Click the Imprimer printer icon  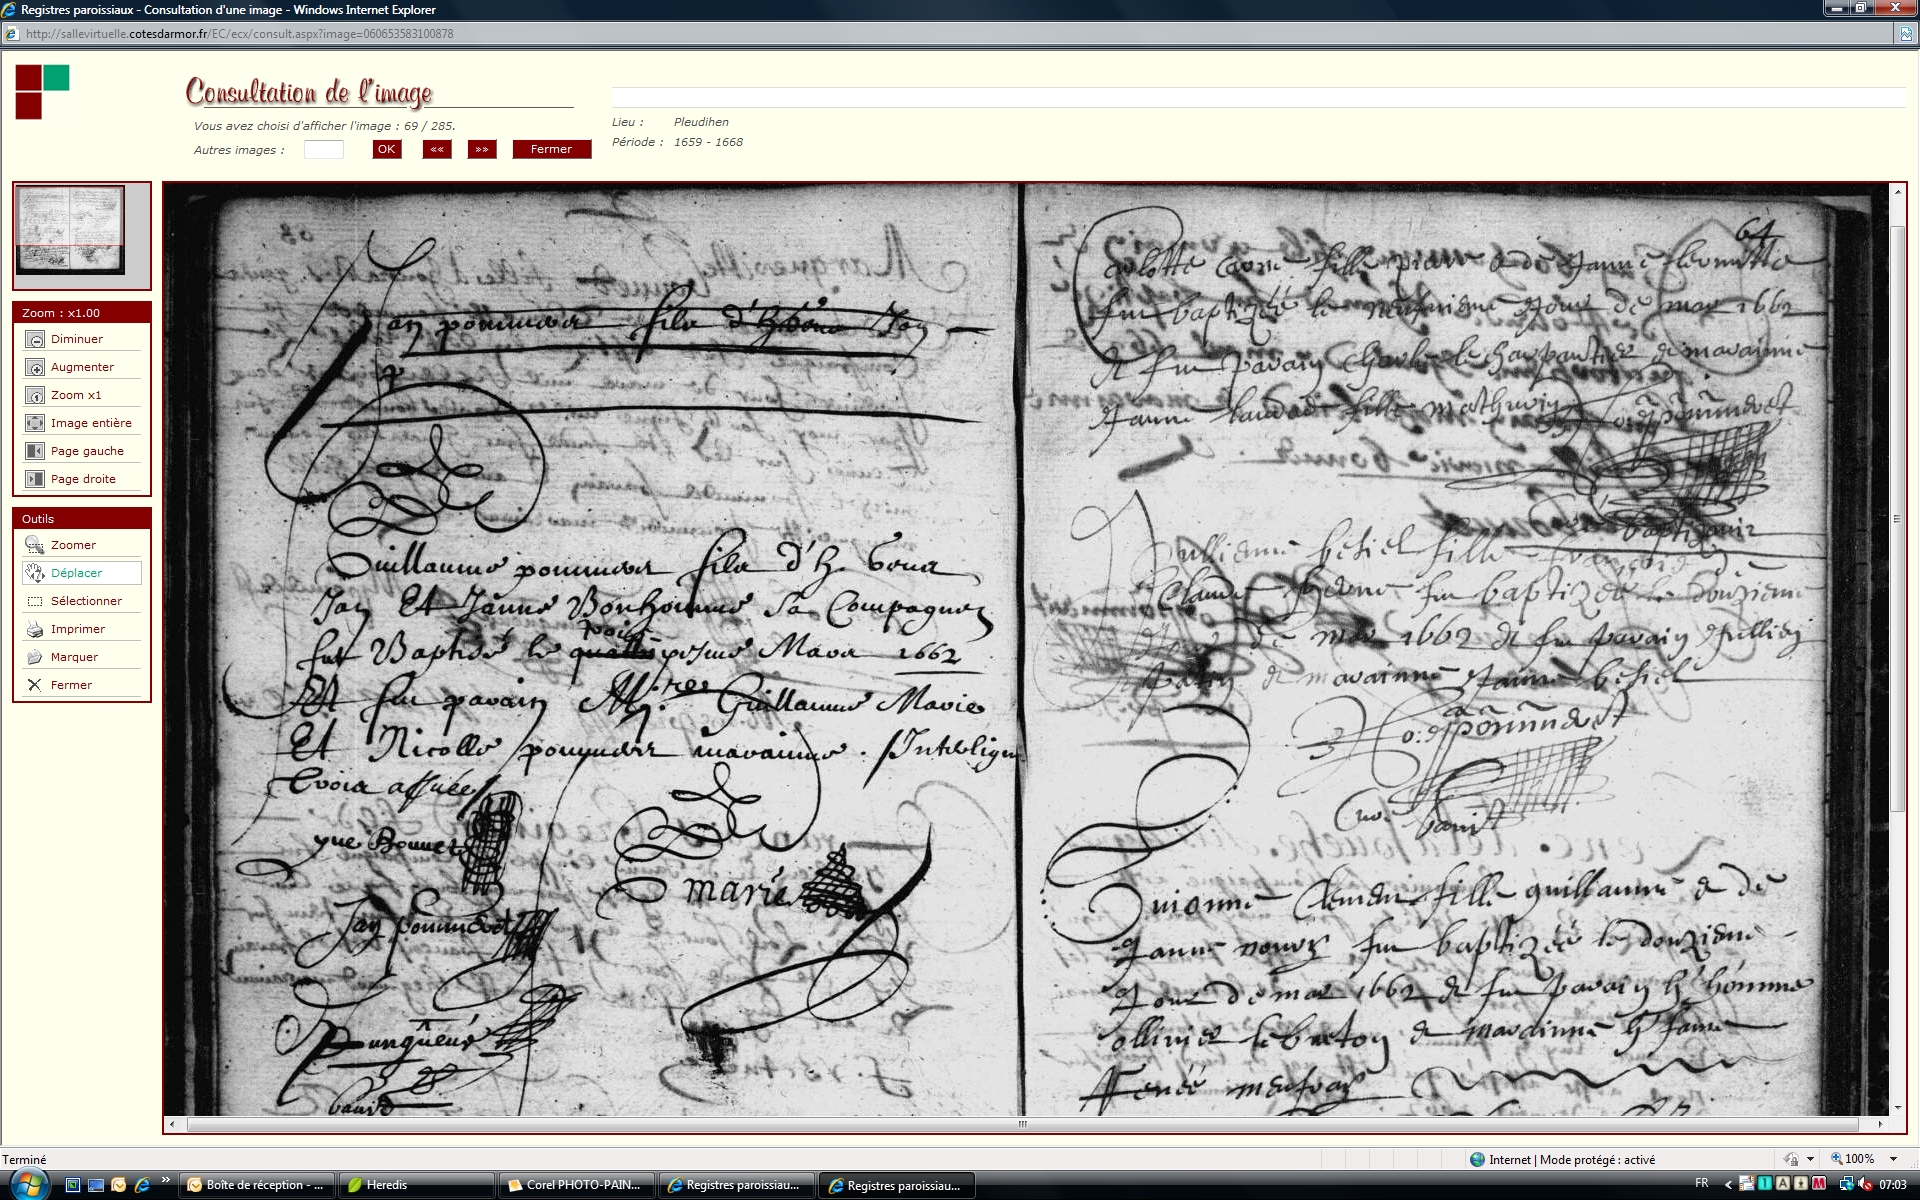(x=35, y=630)
